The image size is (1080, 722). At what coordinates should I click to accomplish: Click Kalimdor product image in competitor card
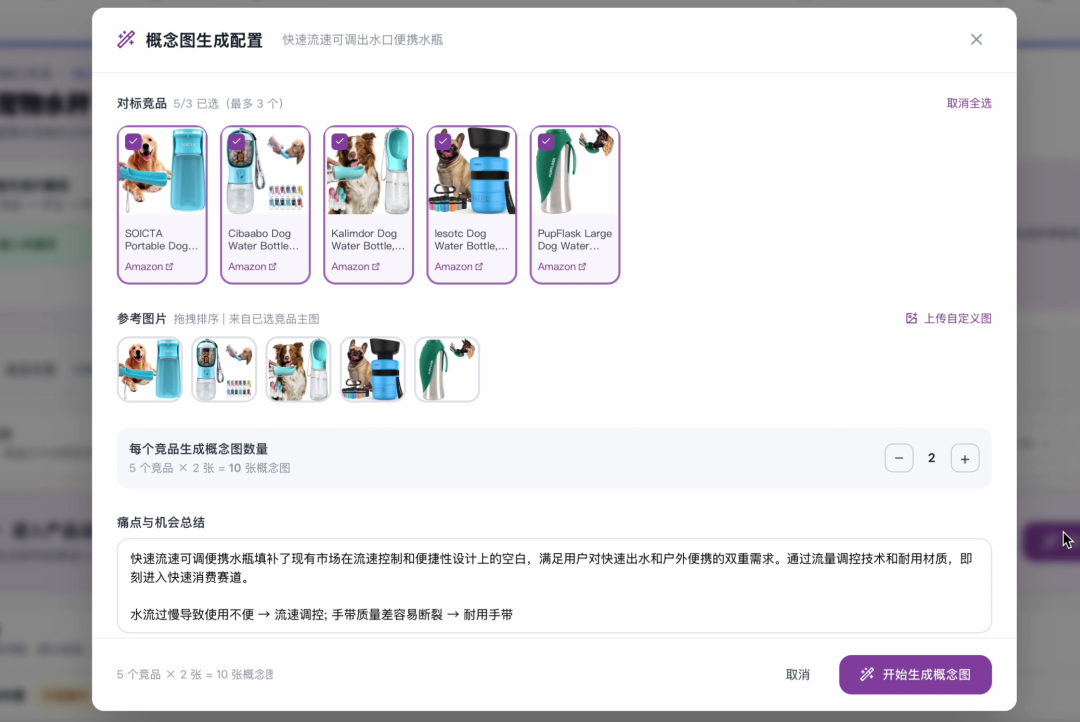368,171
